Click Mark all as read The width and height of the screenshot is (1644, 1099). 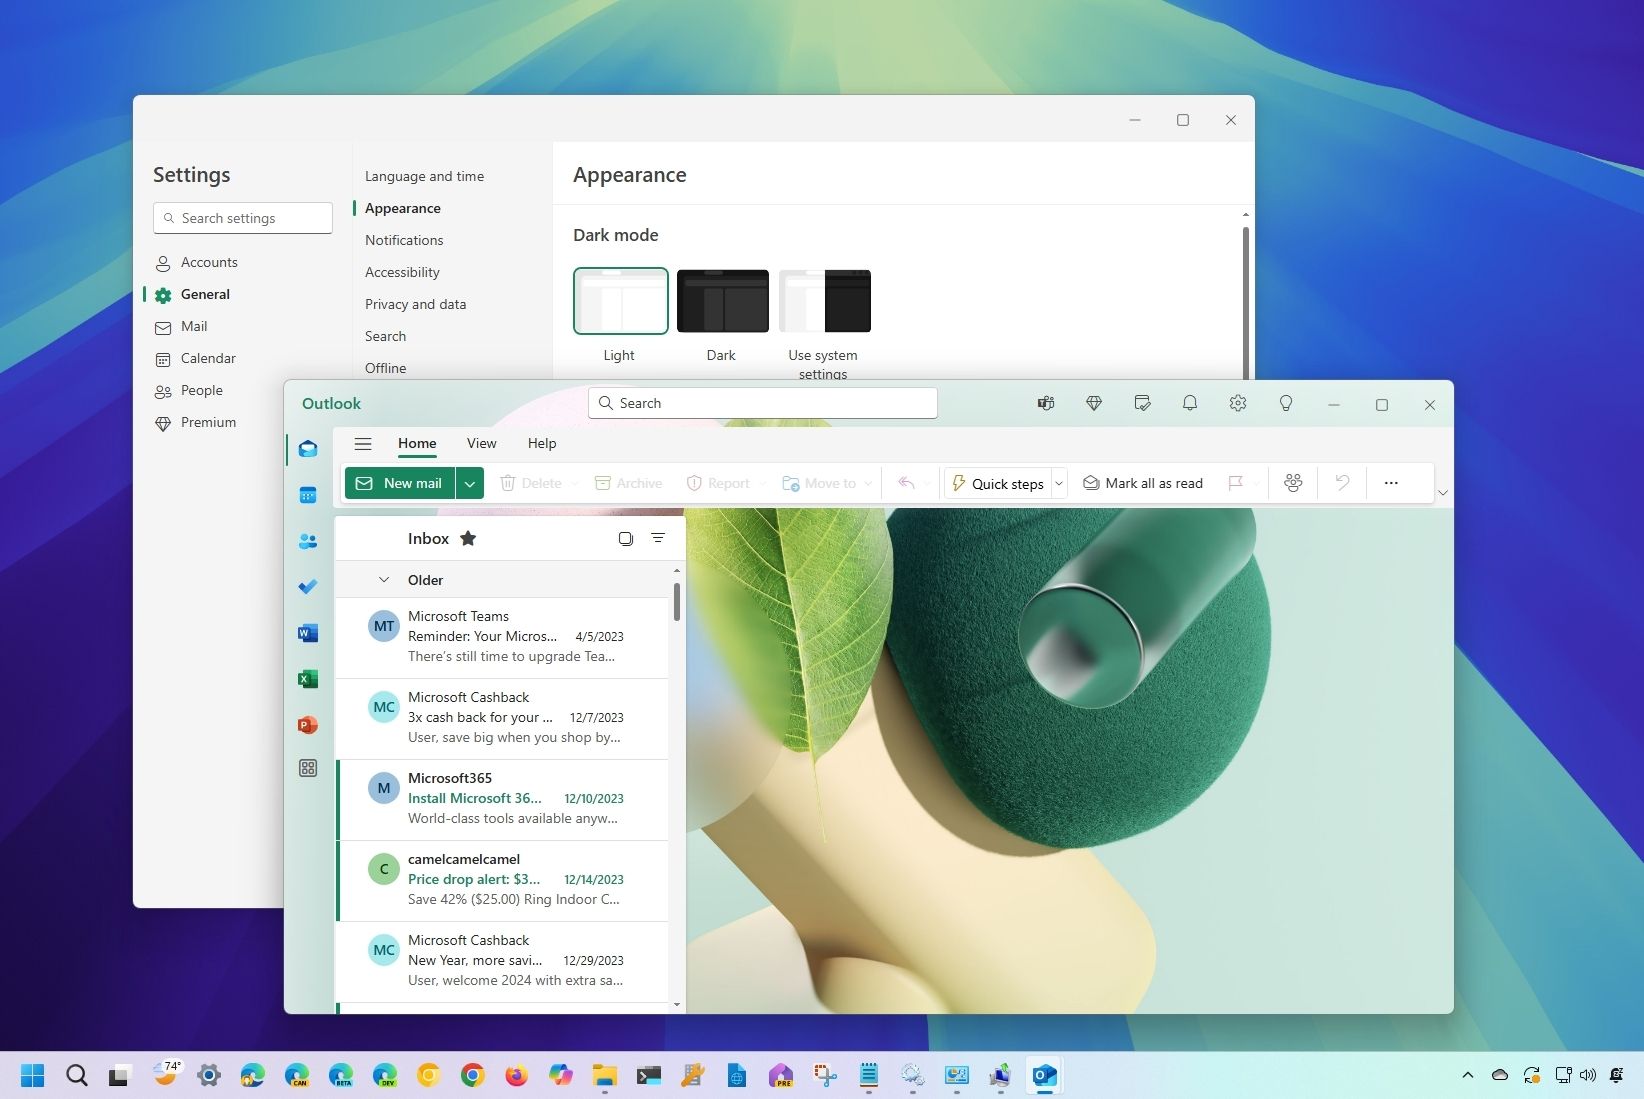click(1143, 483)
